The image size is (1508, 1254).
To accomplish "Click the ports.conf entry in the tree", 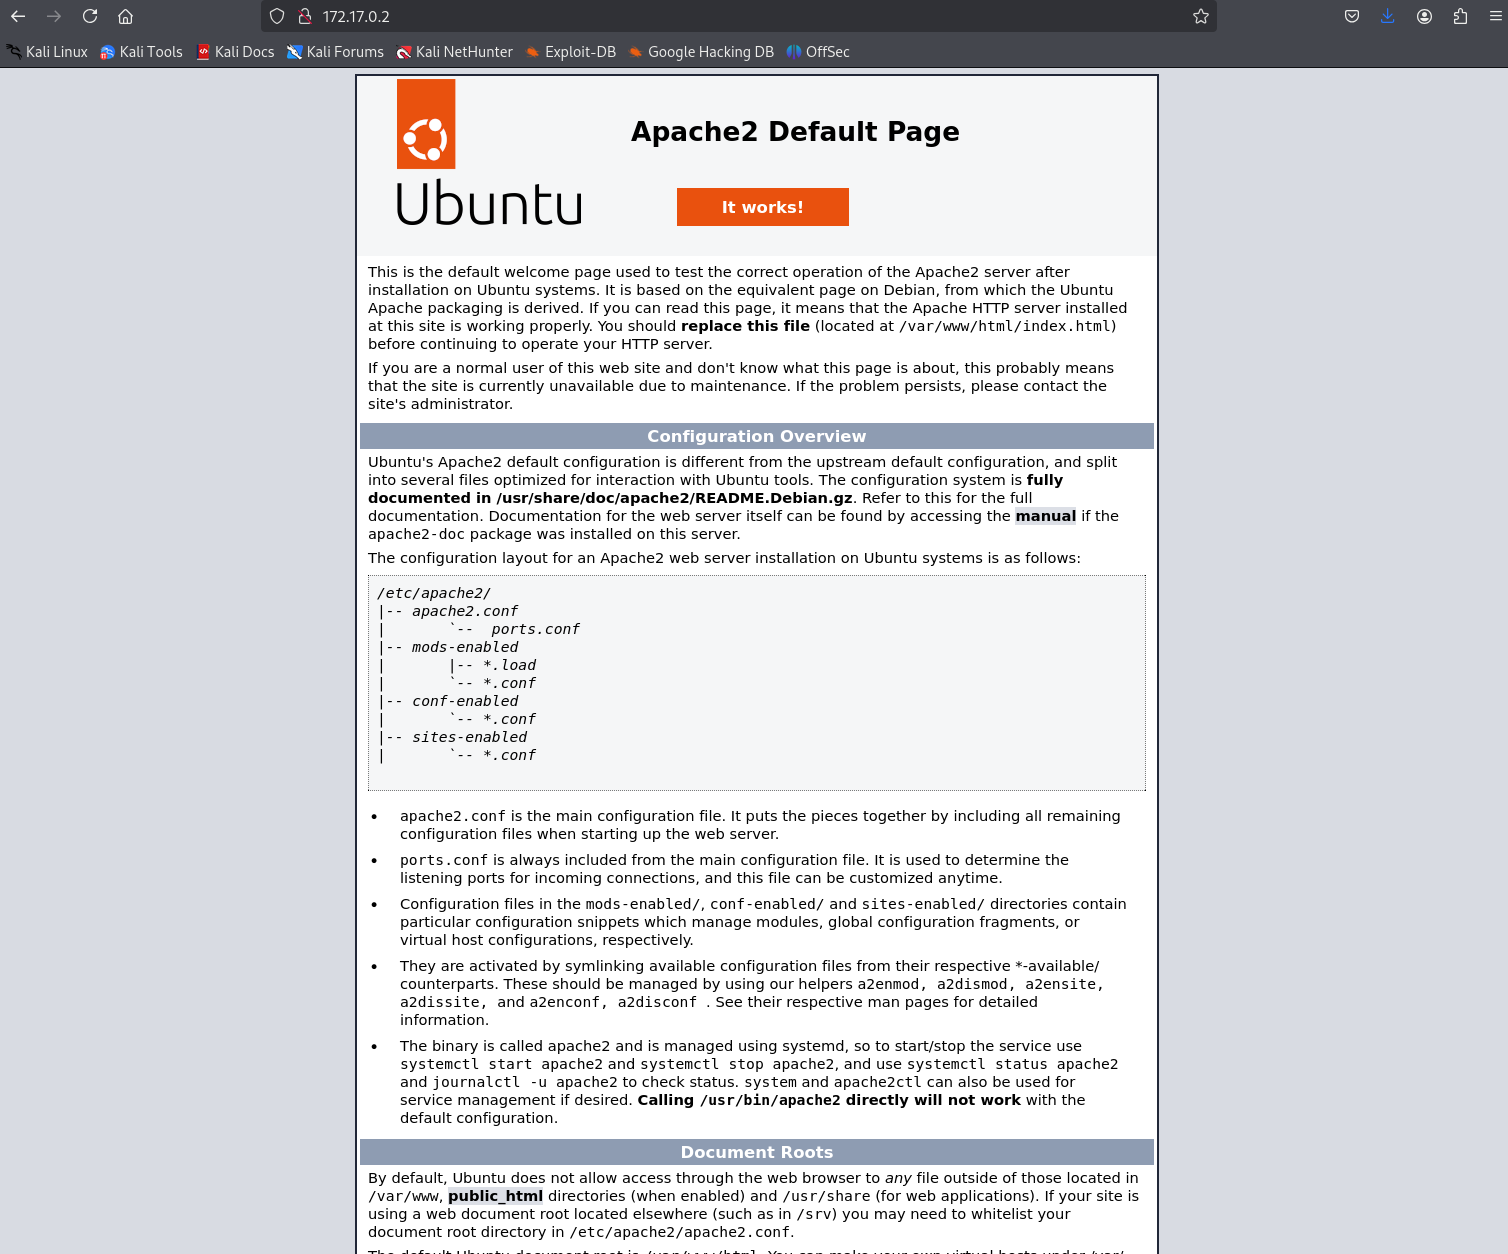I will tap(535, 629).
